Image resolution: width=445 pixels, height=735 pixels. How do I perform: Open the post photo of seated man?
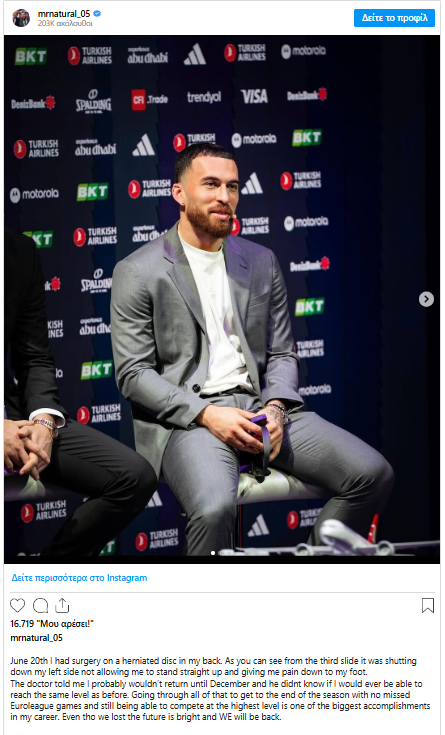(x=222, y=299)
